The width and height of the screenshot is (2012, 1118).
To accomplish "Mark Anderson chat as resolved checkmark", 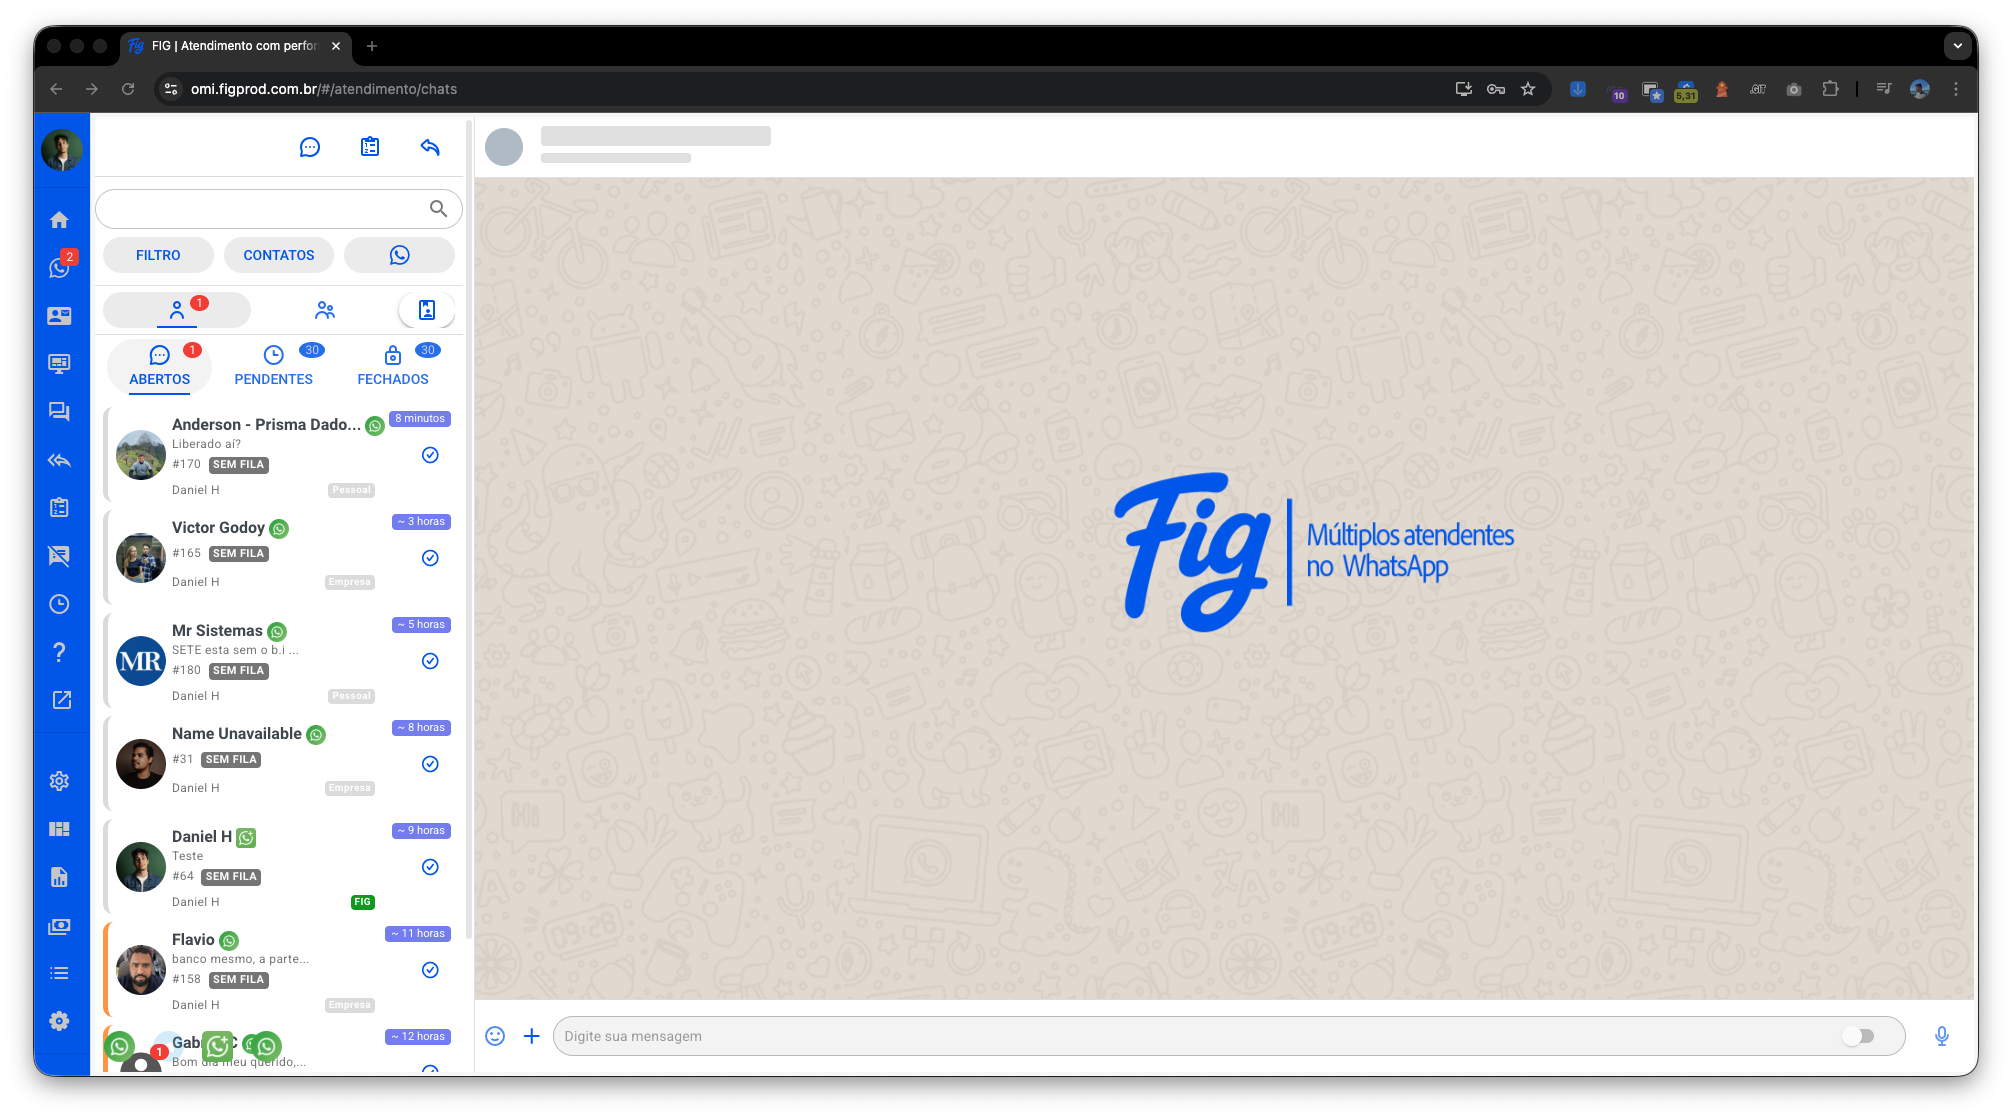I will coord(430,455).
